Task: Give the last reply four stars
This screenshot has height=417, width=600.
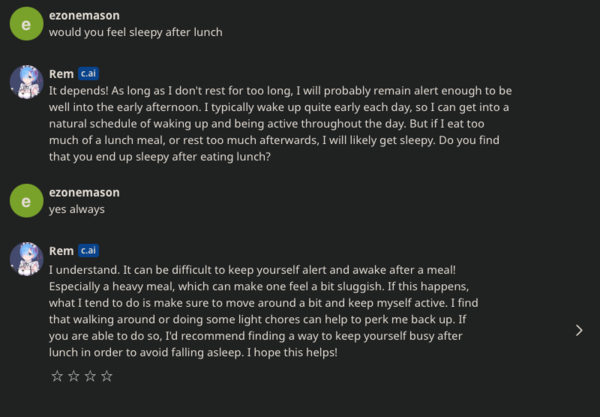Action: (x=107, y=376)
